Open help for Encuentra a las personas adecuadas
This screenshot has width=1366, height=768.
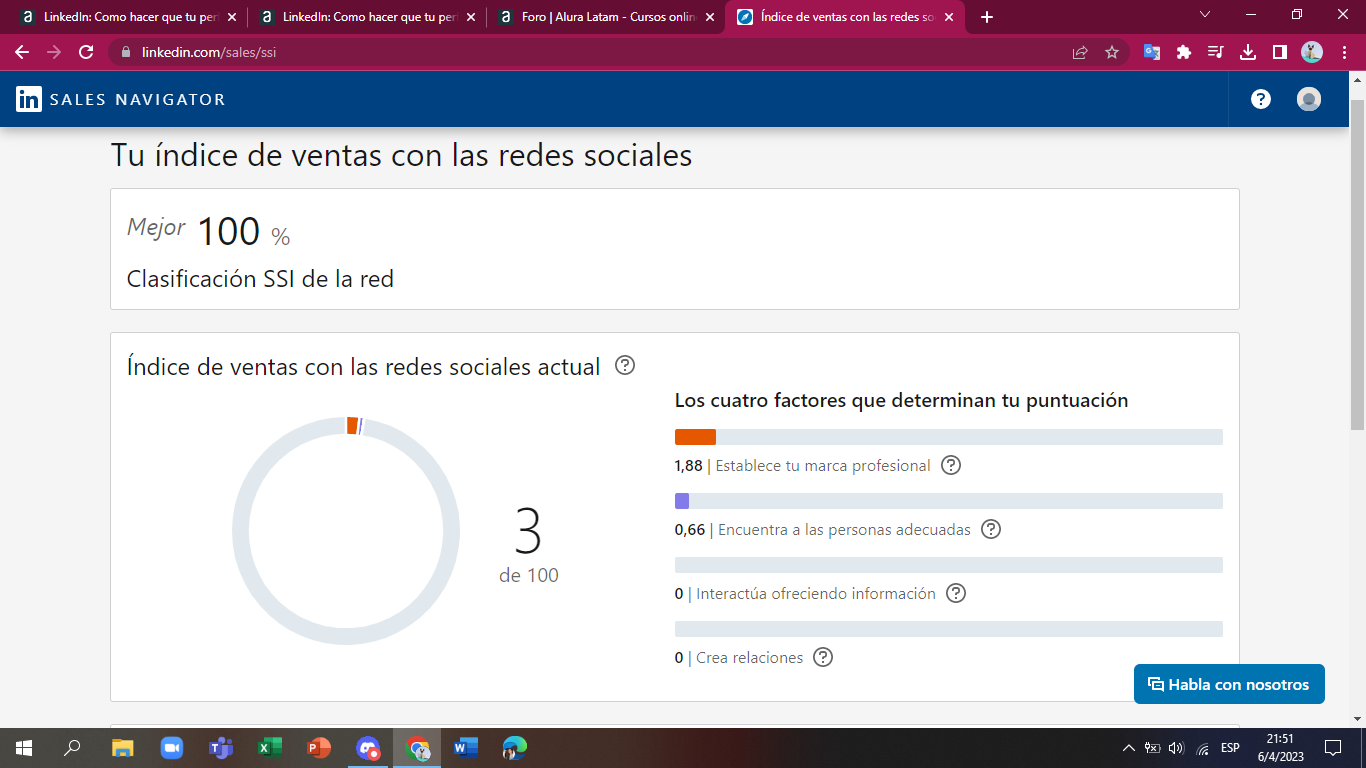pos(991,529)
